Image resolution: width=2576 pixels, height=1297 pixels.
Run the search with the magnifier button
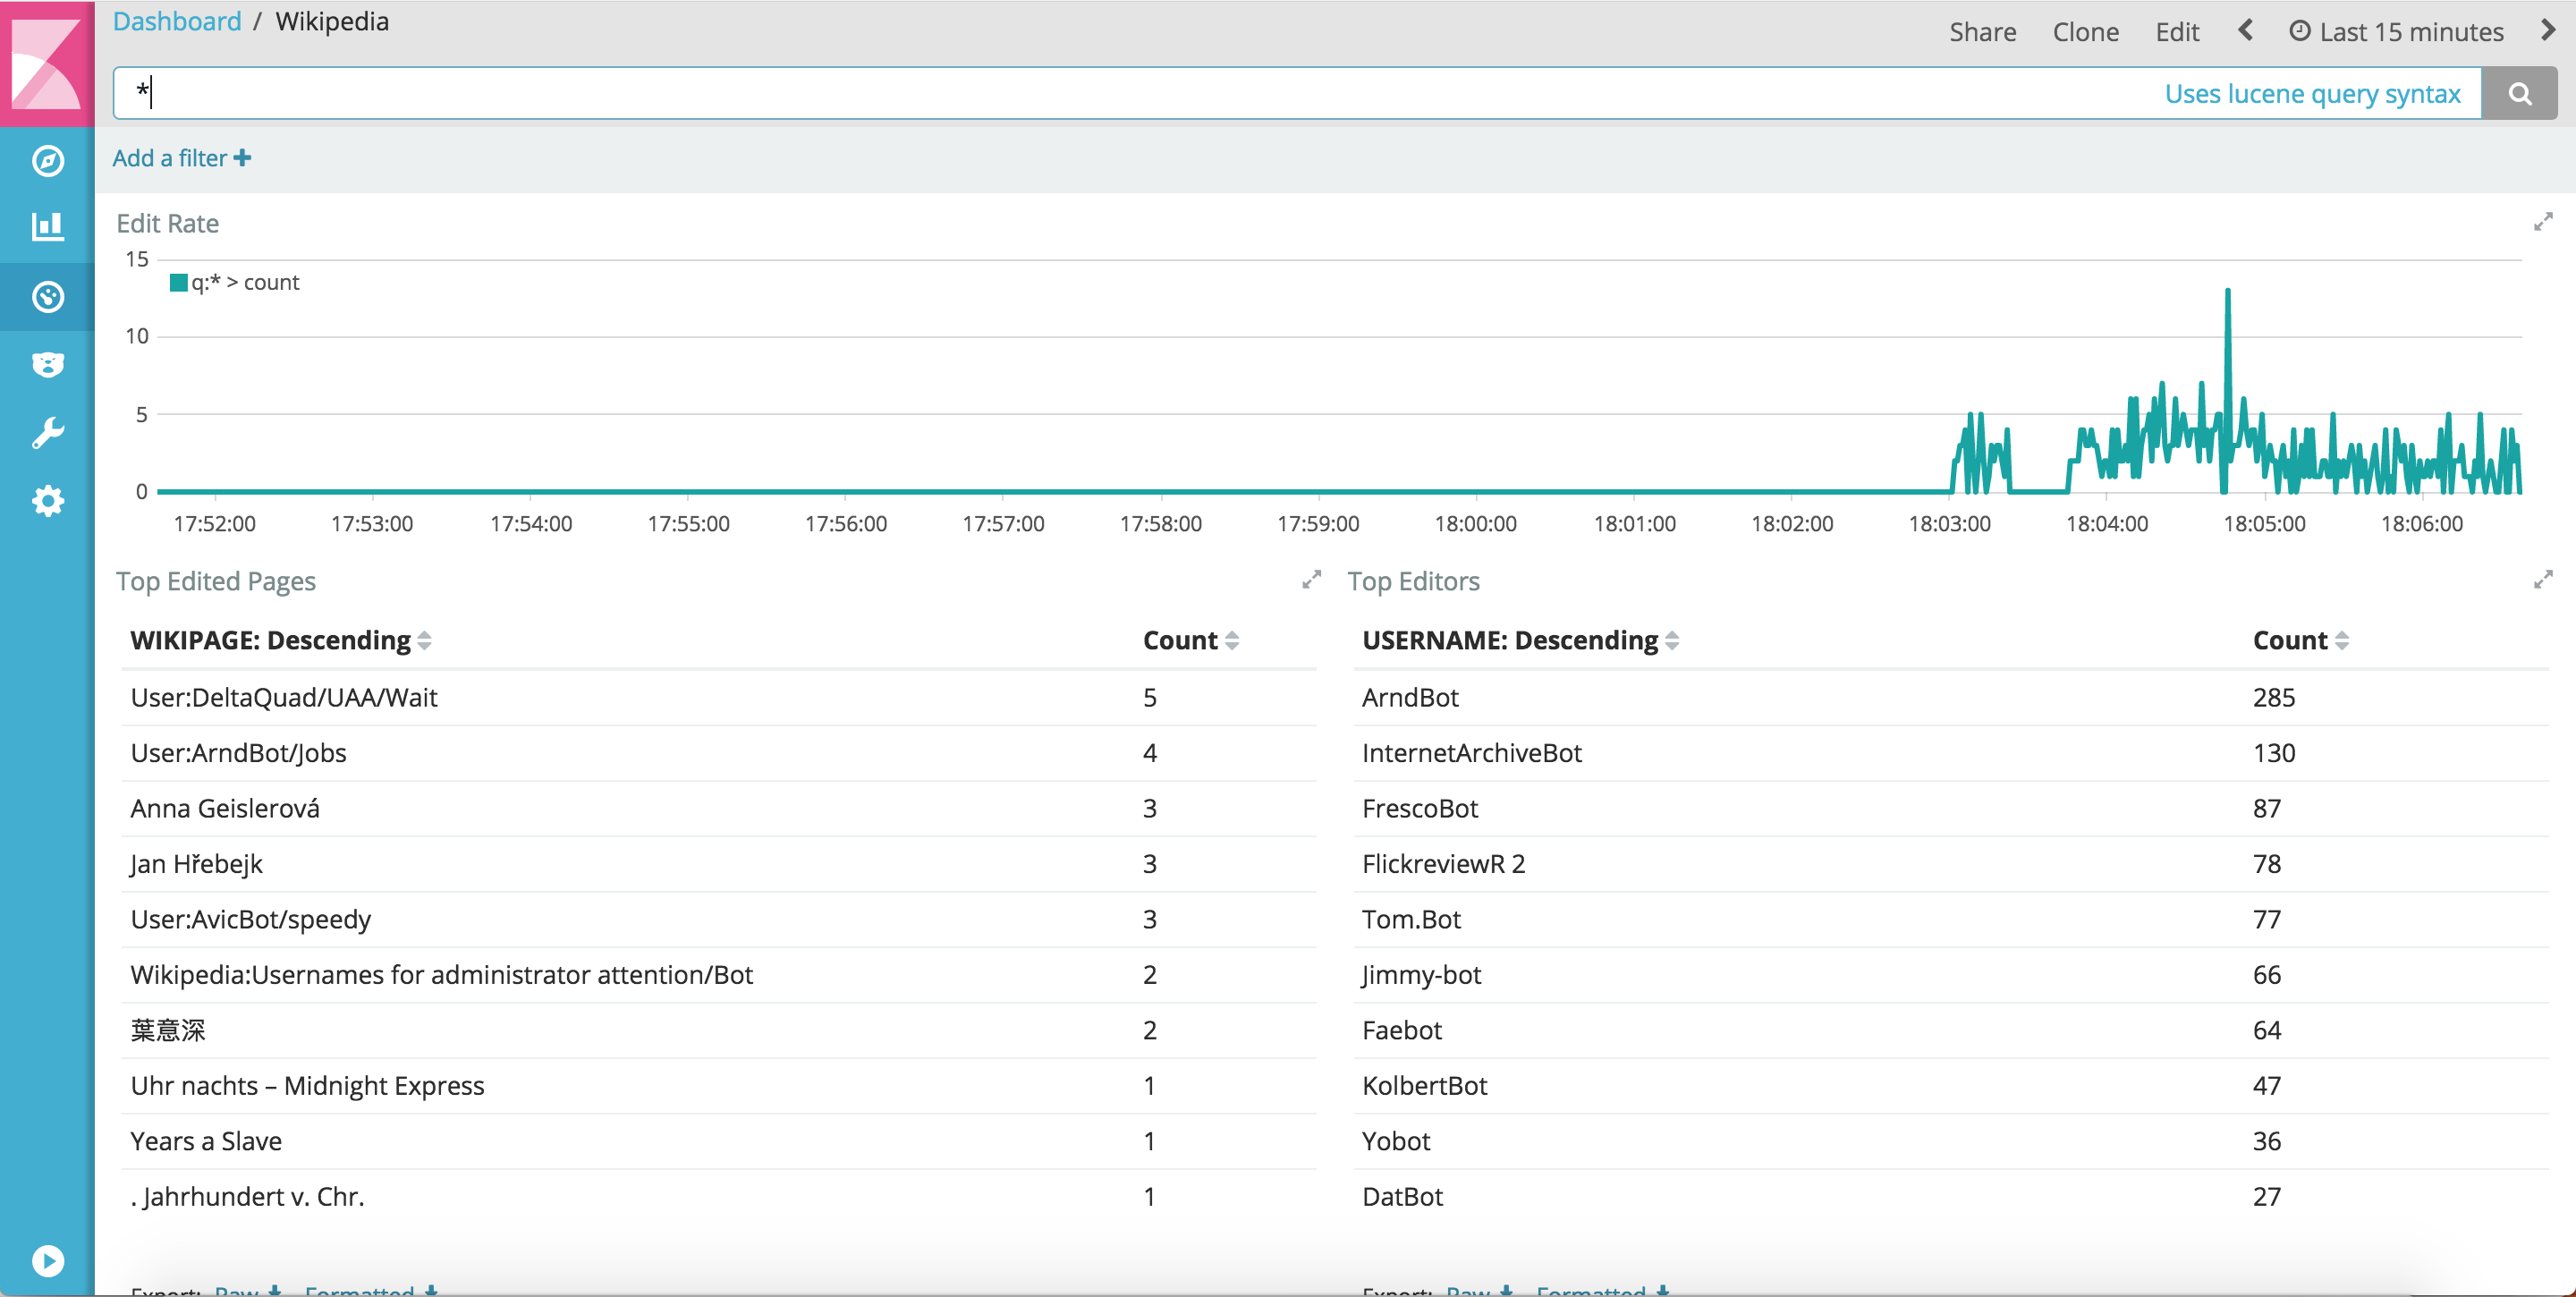2519,93
